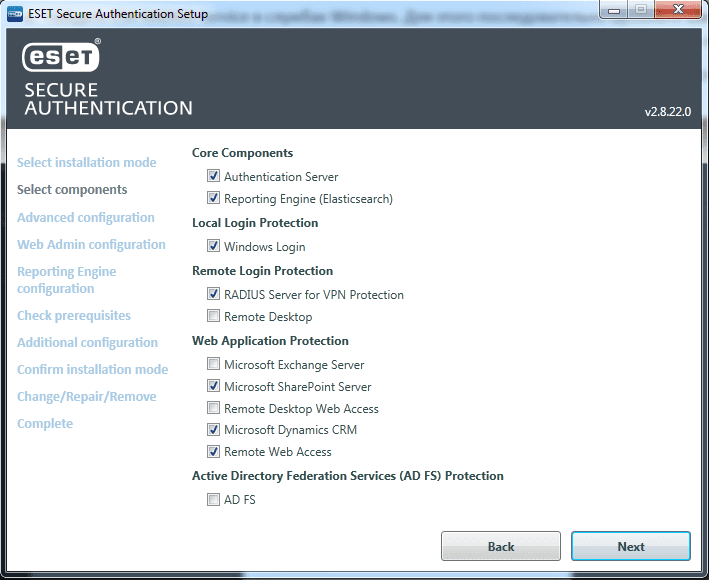Enable the AD FS checkbox
The image size is (709, 580).
pyautogui.click(x=213, y=500)
